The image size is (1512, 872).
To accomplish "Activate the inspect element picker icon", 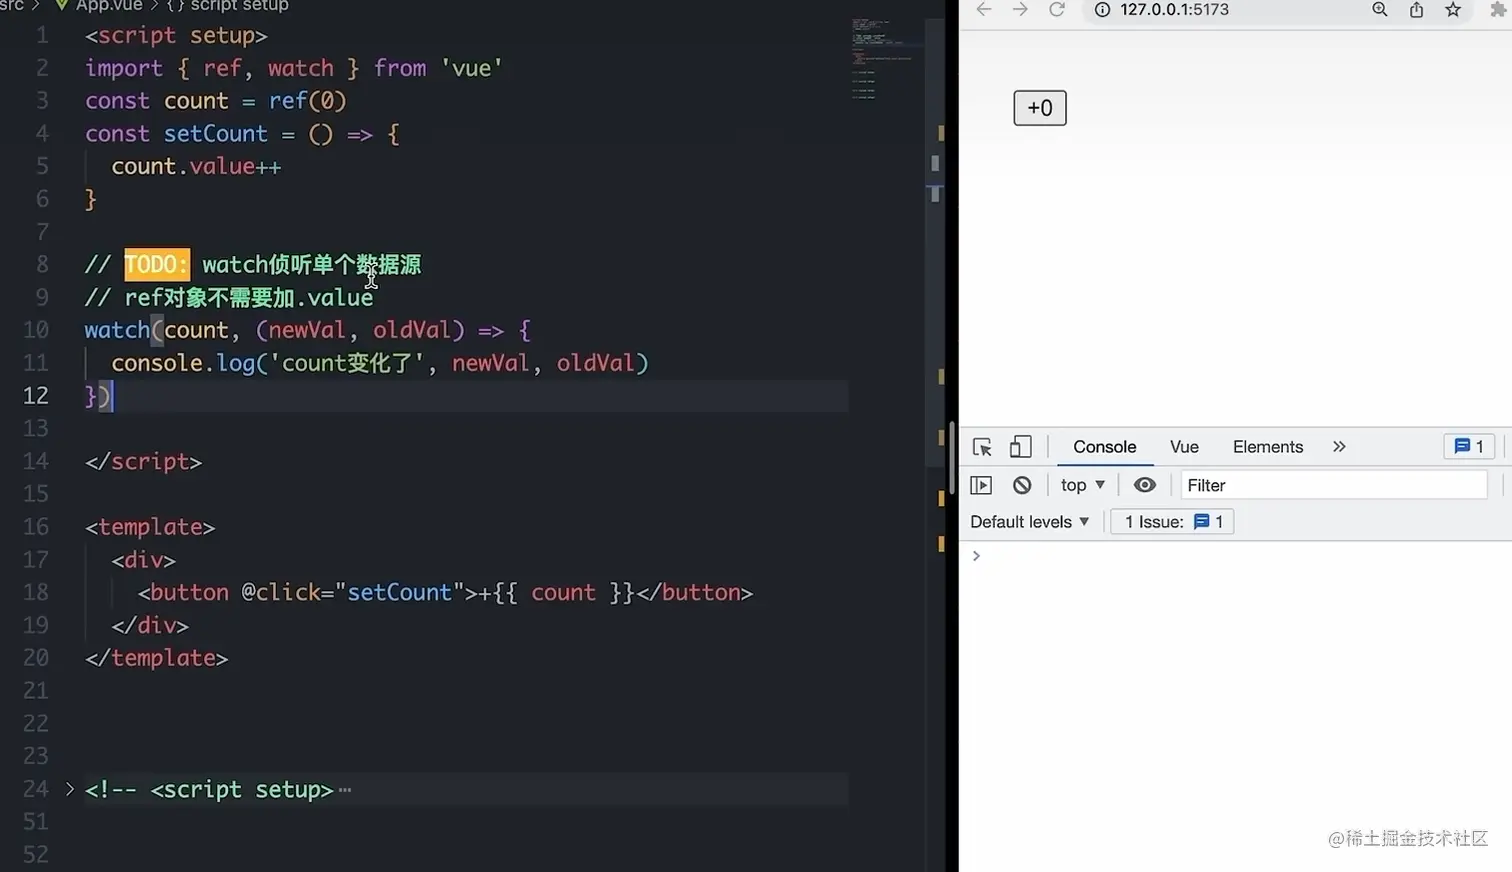I will [982, 447].
